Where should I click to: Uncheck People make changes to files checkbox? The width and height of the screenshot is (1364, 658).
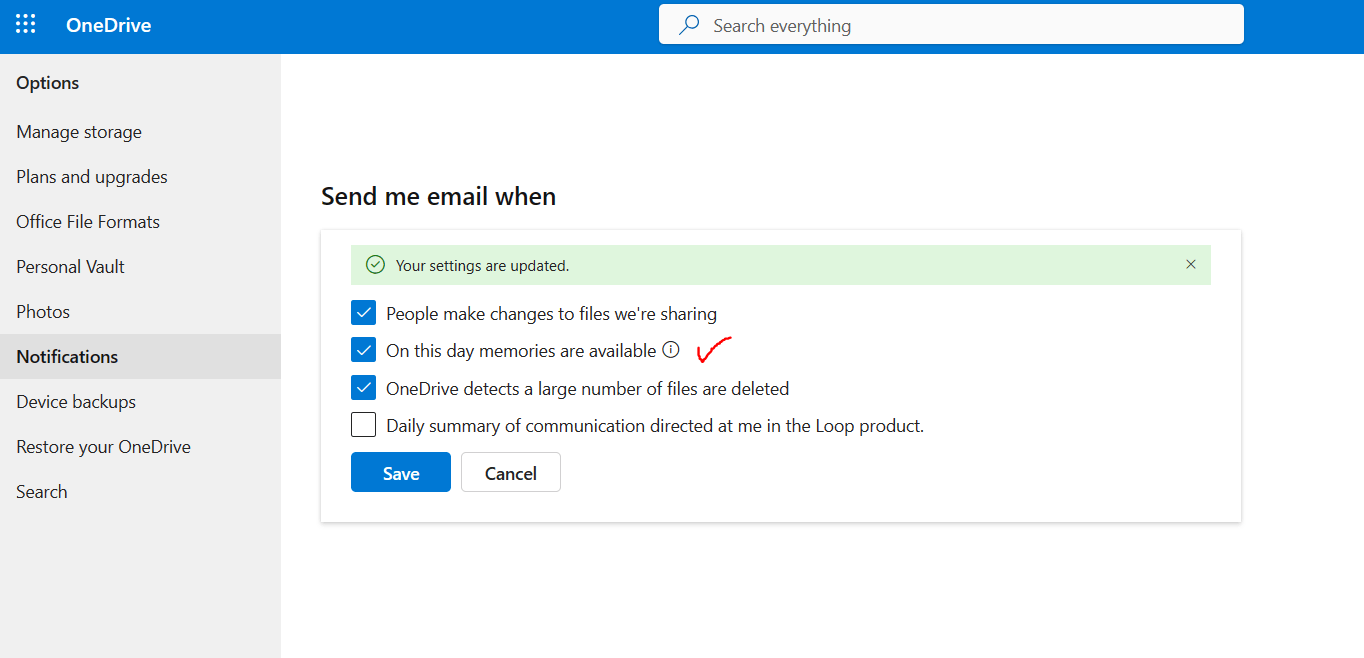(x=363, y=313)
